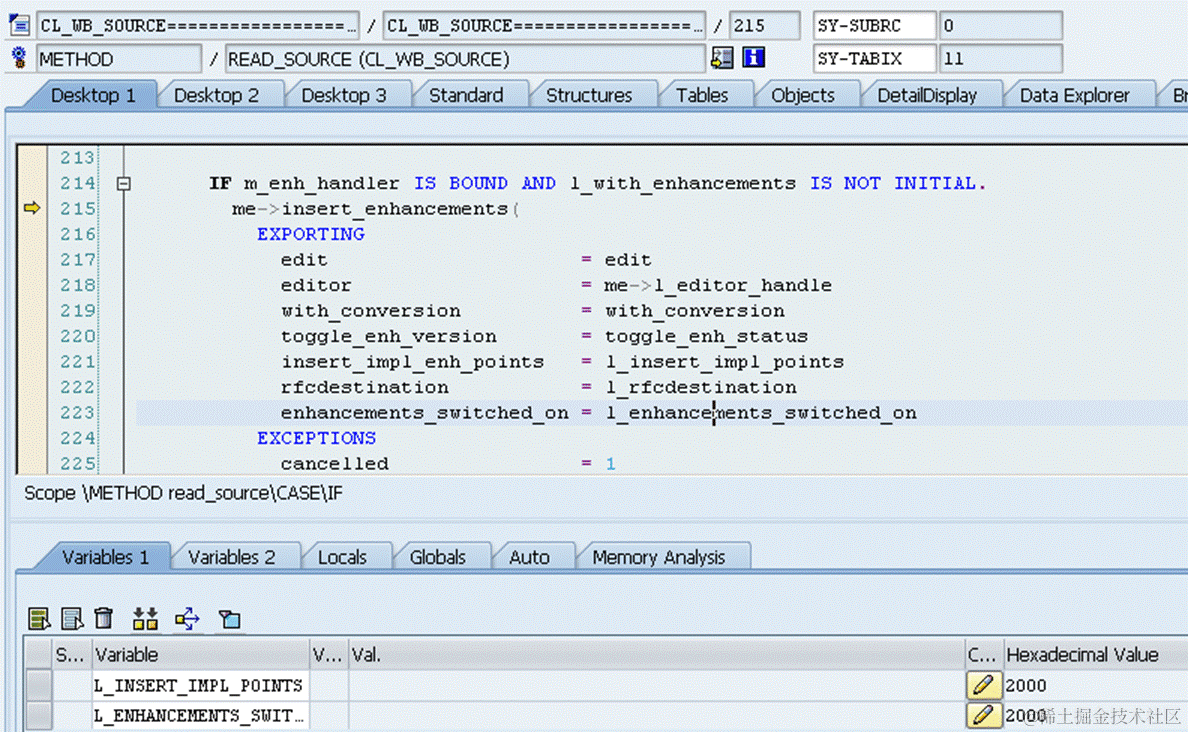Click the SY-TABIX field
The image size is (1188, 732).
click(874, 59)
